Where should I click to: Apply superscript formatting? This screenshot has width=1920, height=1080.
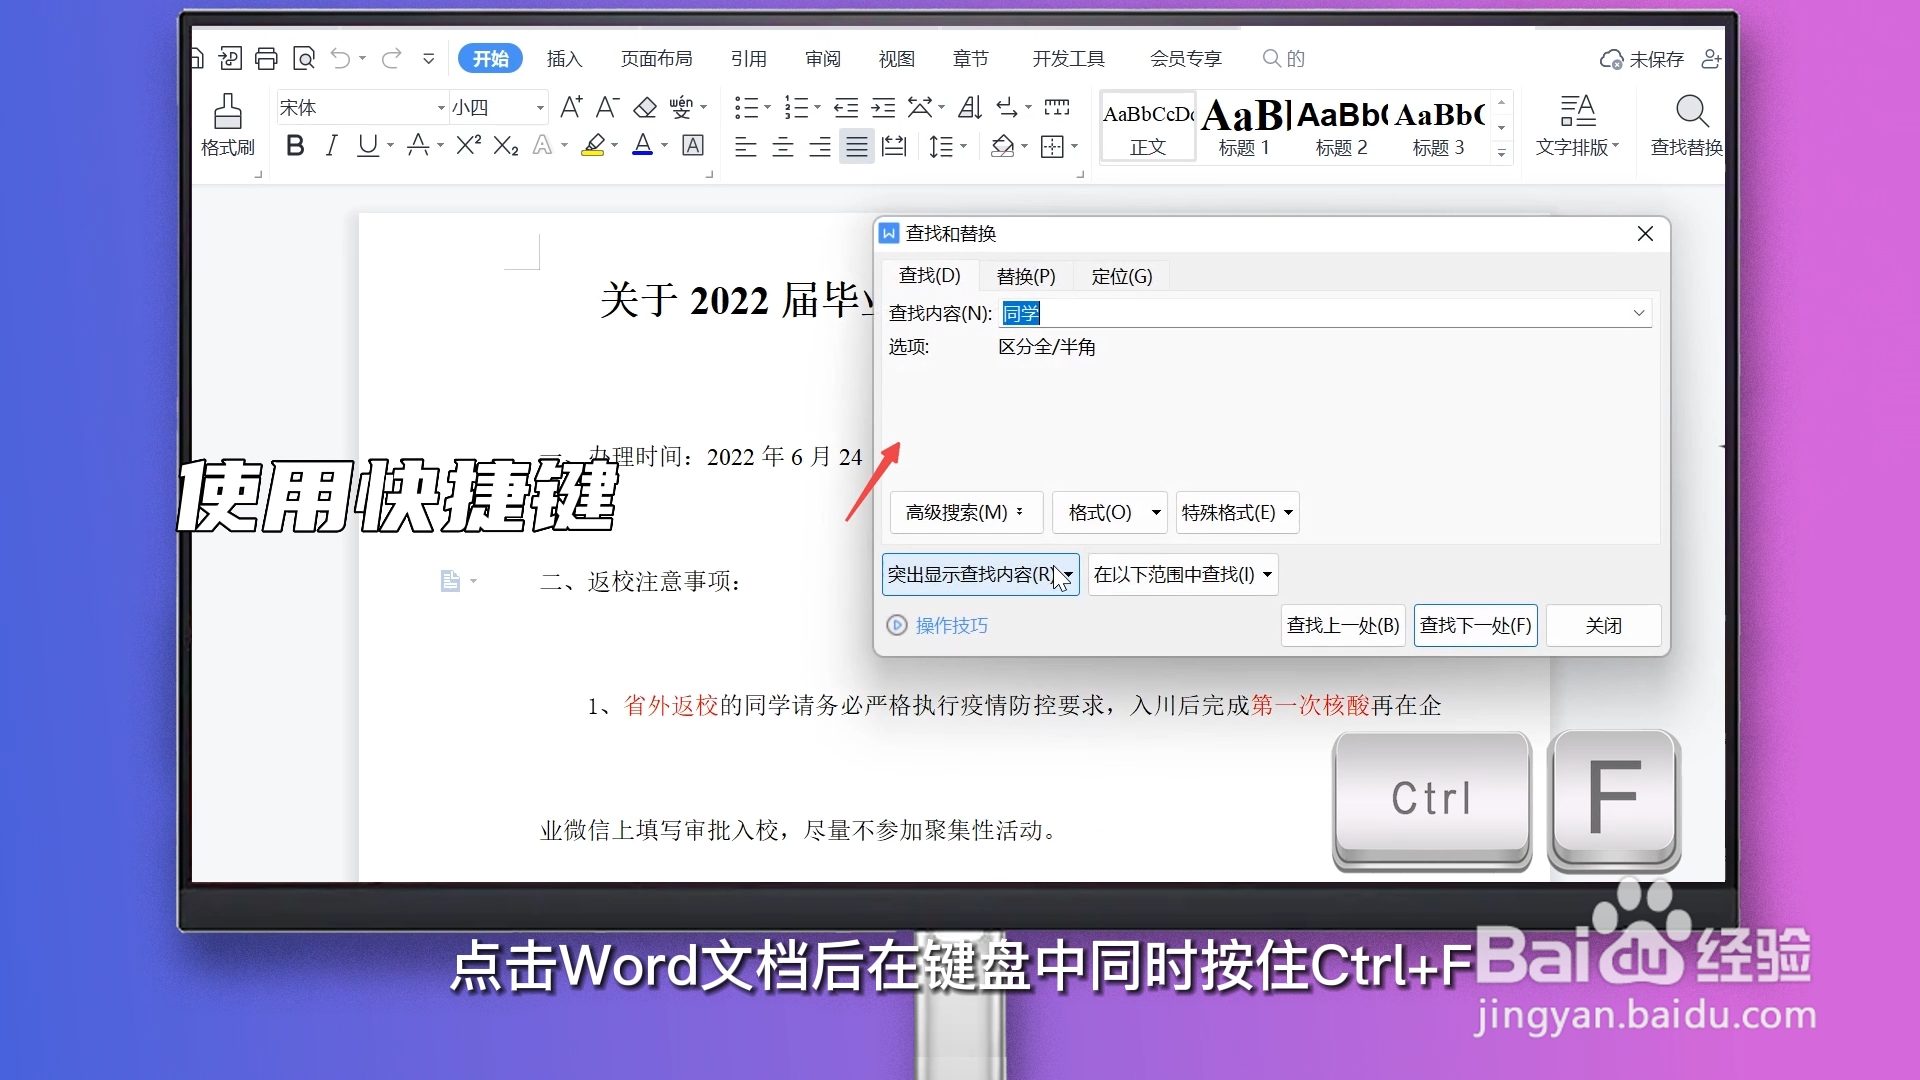point(467,146)
